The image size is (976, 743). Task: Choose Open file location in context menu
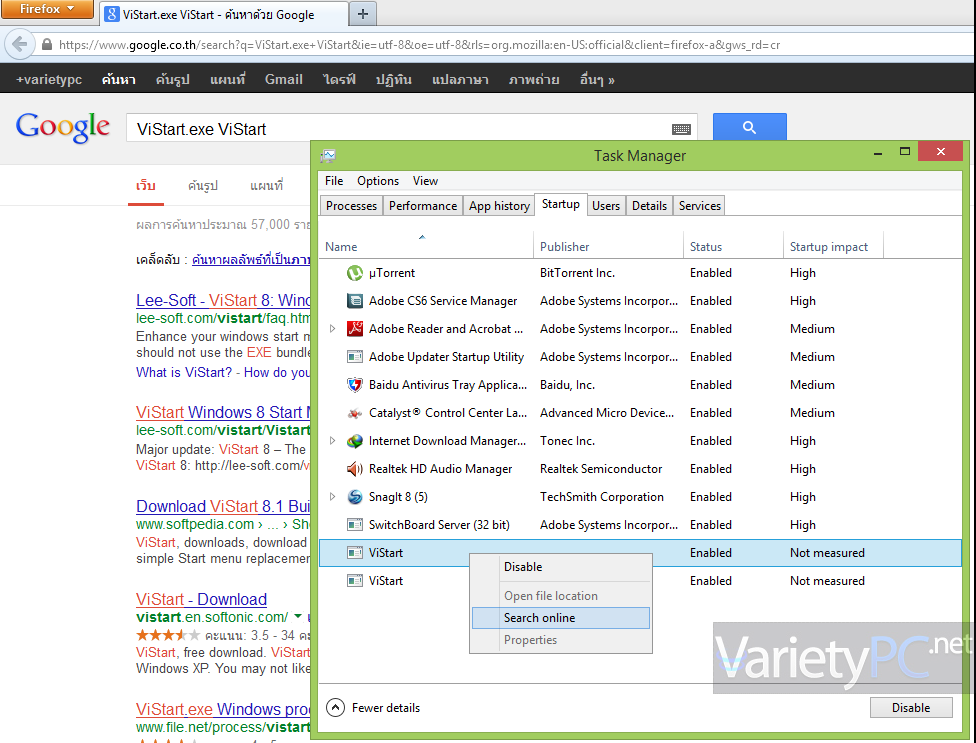[561, 596]
